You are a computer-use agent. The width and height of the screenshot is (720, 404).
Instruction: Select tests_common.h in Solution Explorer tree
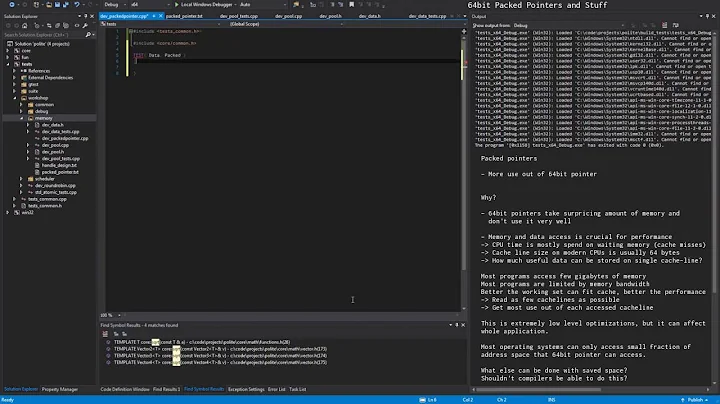click(45, 206)
